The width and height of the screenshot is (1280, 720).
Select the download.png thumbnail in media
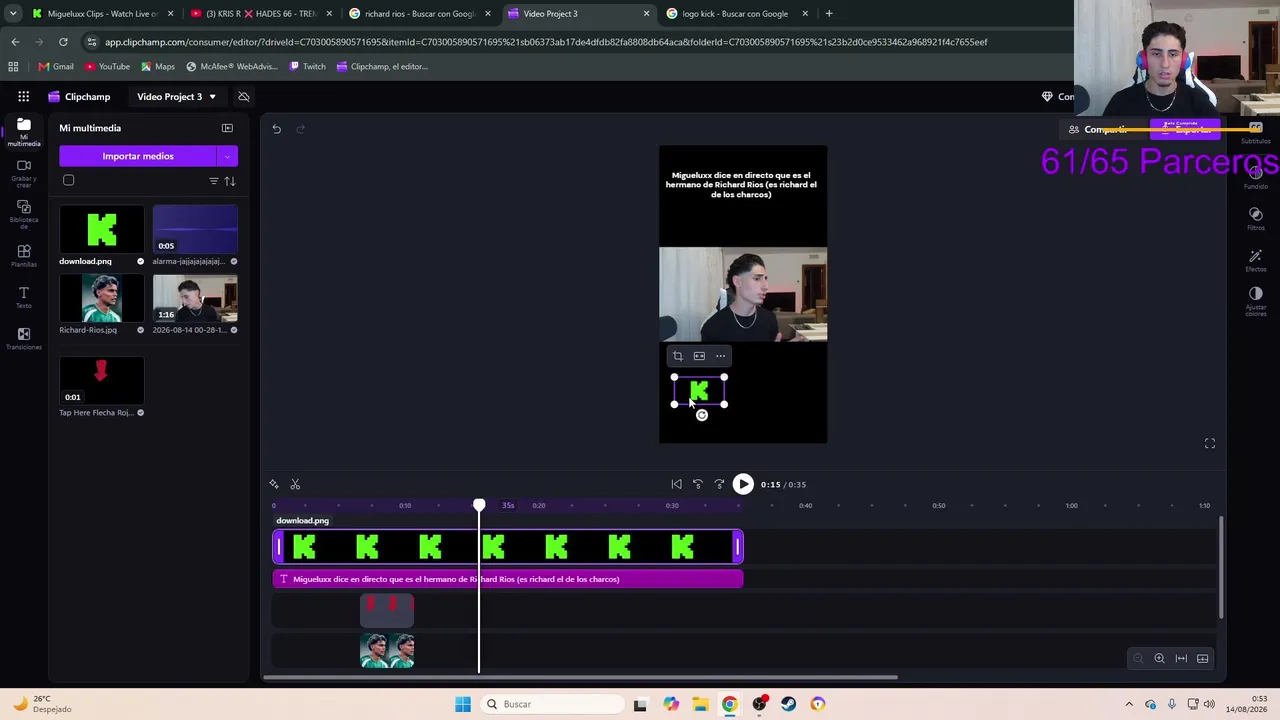(x=101, y=229)
